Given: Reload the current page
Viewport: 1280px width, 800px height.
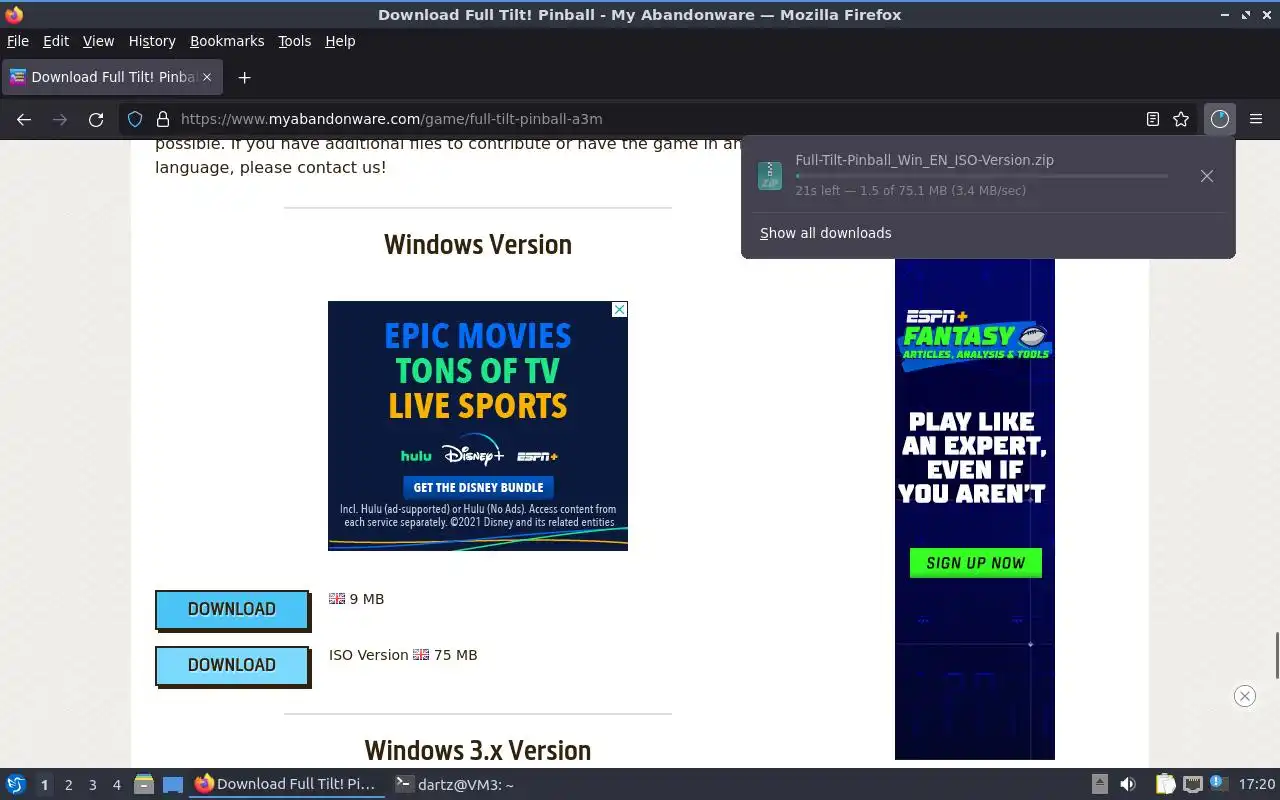Looking at the screenshot, I should tap(96, 119).
